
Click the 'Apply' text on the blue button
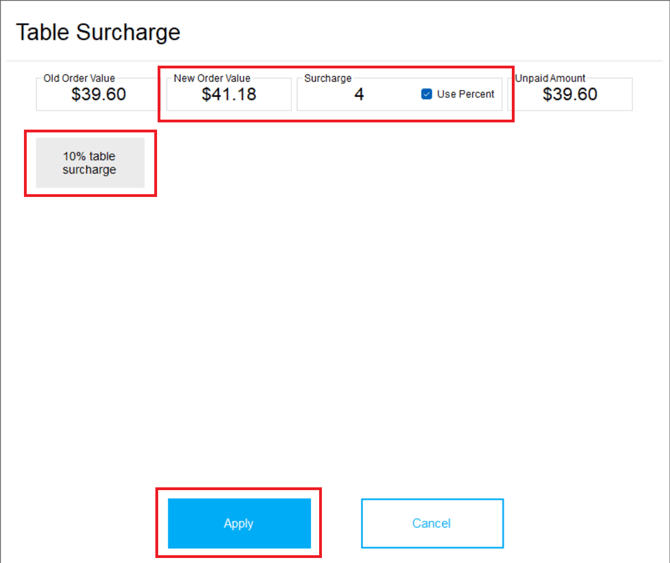point(239,524)
